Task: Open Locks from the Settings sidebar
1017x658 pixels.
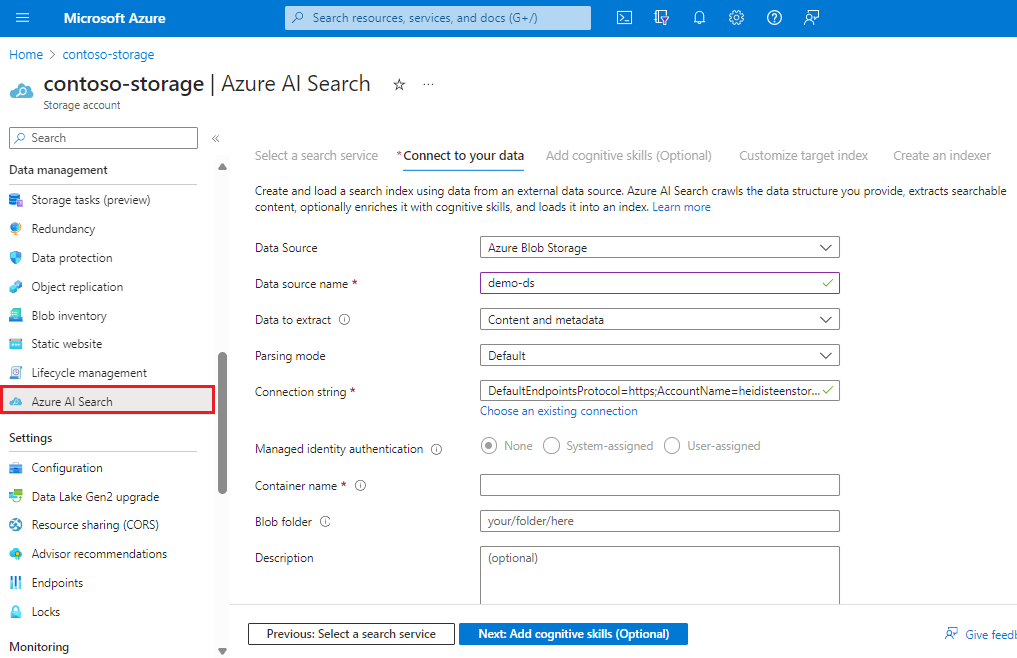Action: [x=48, y=611]
